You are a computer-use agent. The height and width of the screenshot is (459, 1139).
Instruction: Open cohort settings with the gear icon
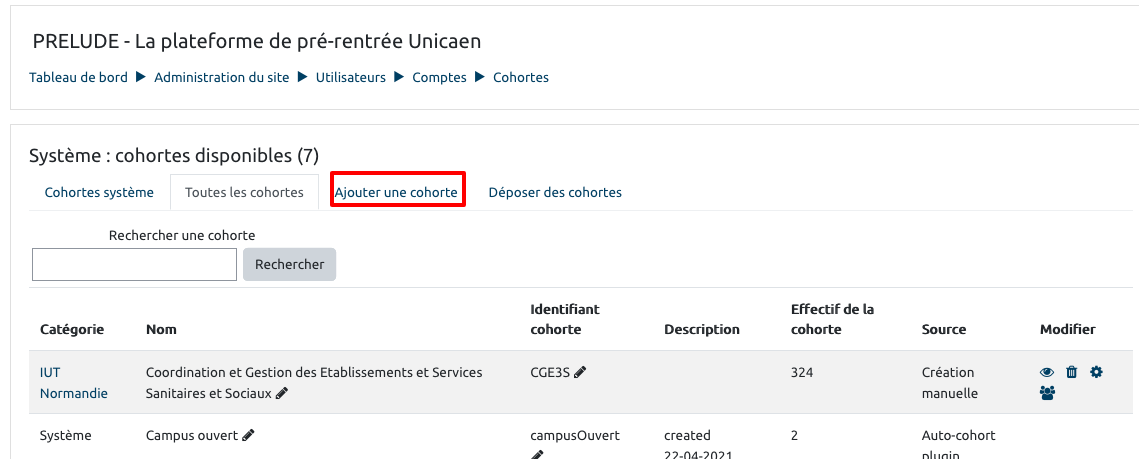1096,372
